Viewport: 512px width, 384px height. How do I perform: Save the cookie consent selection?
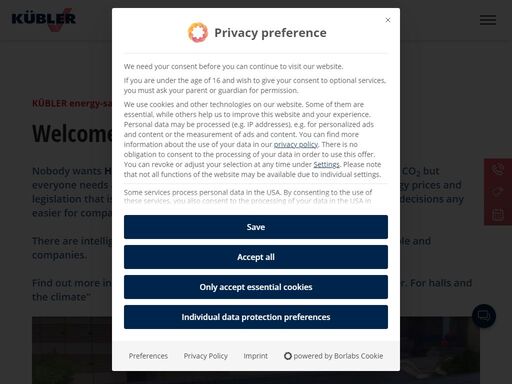click(x=256, y=227)
